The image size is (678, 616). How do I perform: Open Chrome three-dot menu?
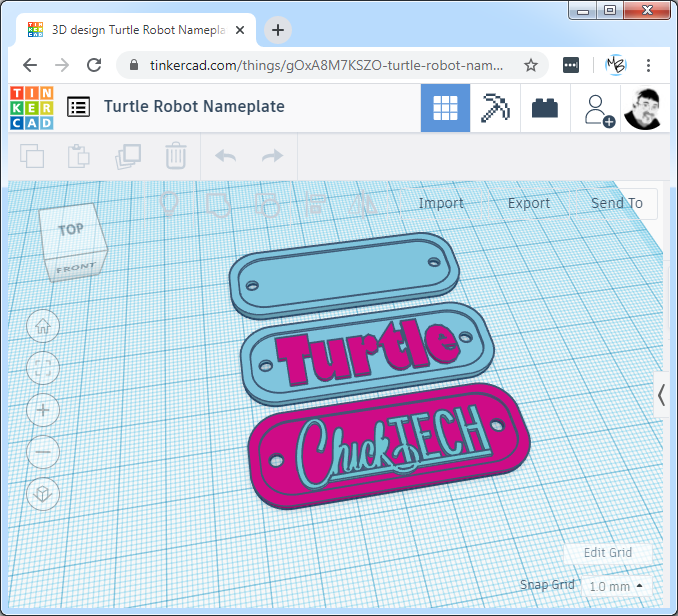(648, 65)
